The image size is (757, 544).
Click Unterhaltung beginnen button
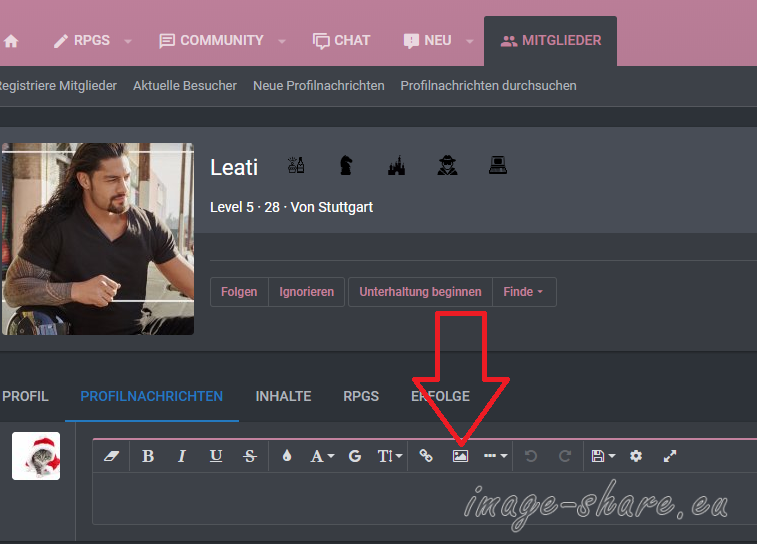pos(420,292)
